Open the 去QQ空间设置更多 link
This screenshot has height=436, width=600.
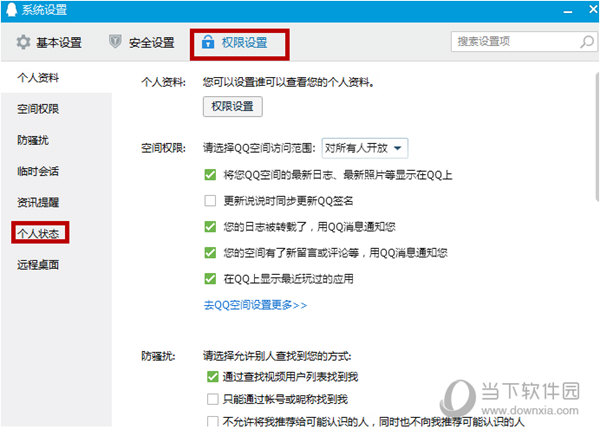point(255,305)
